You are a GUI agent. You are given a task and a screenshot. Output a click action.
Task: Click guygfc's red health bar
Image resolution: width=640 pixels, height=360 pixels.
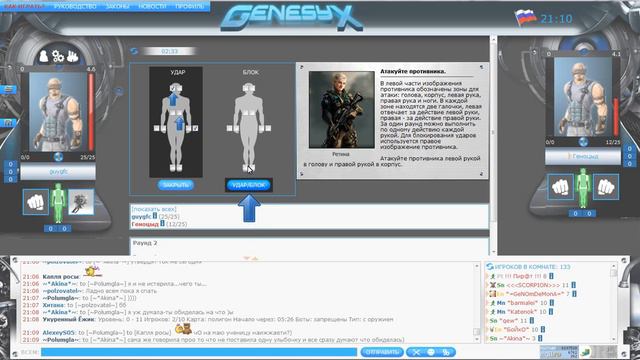[91, 112]
